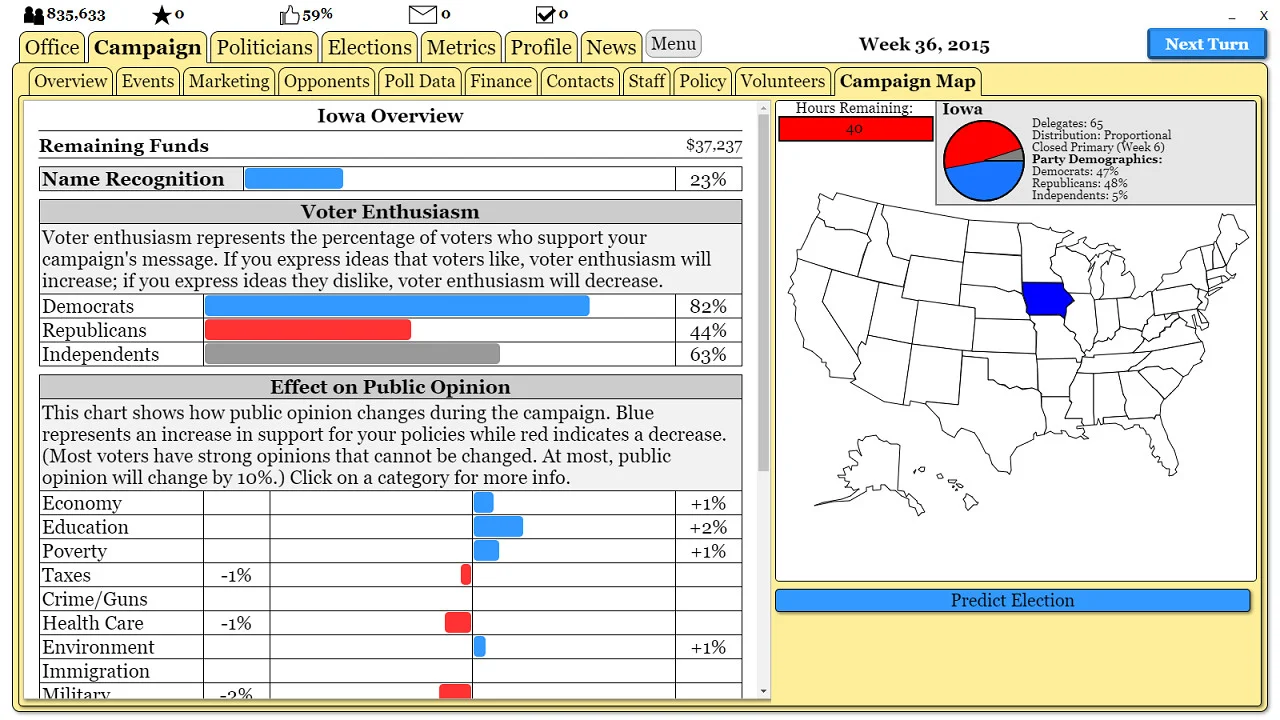Open the Menu button

point(673,43)
